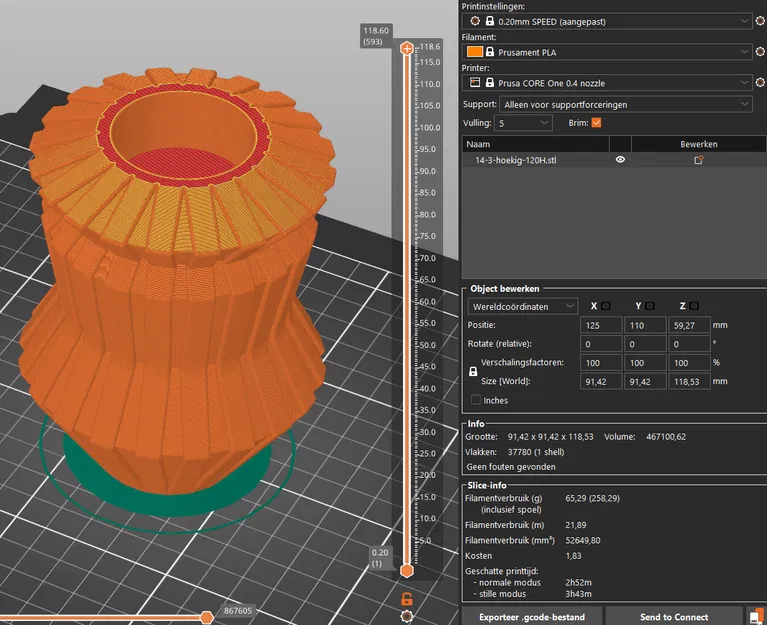Viewport: 767px width, 625px height.
Task: Toggle the uniform scaling lock icon
Action: pyautogui.click(x=473, y=371)
